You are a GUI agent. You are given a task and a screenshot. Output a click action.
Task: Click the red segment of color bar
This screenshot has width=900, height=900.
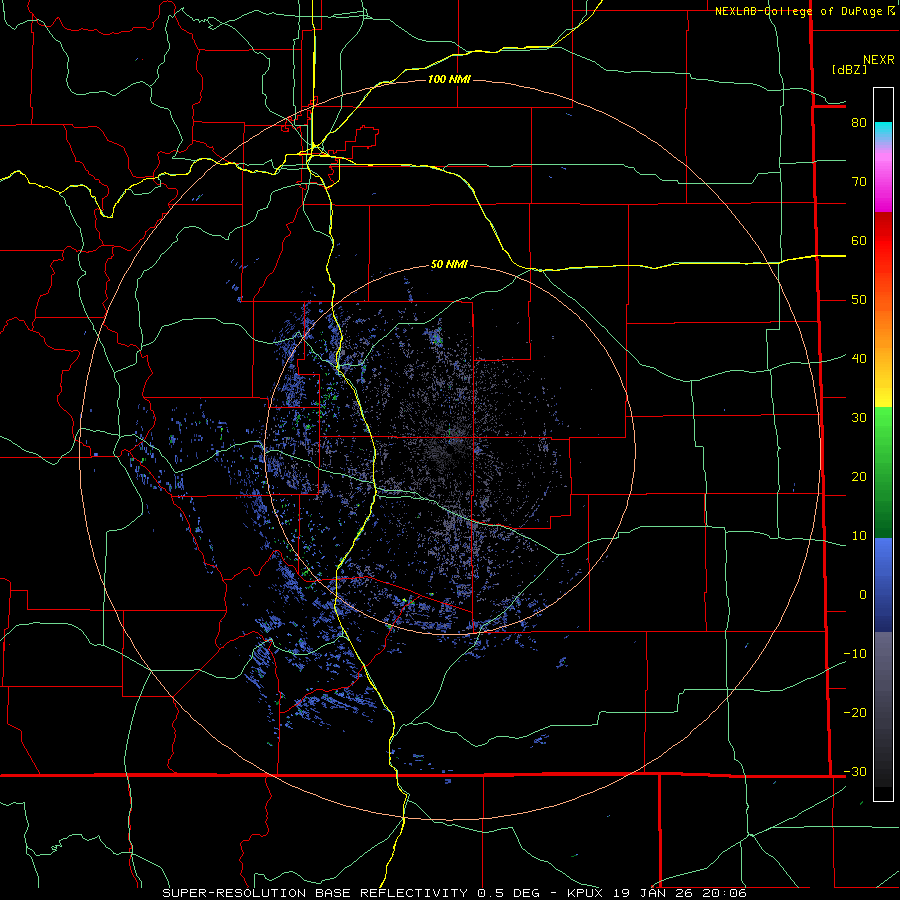tap(883, 241)
